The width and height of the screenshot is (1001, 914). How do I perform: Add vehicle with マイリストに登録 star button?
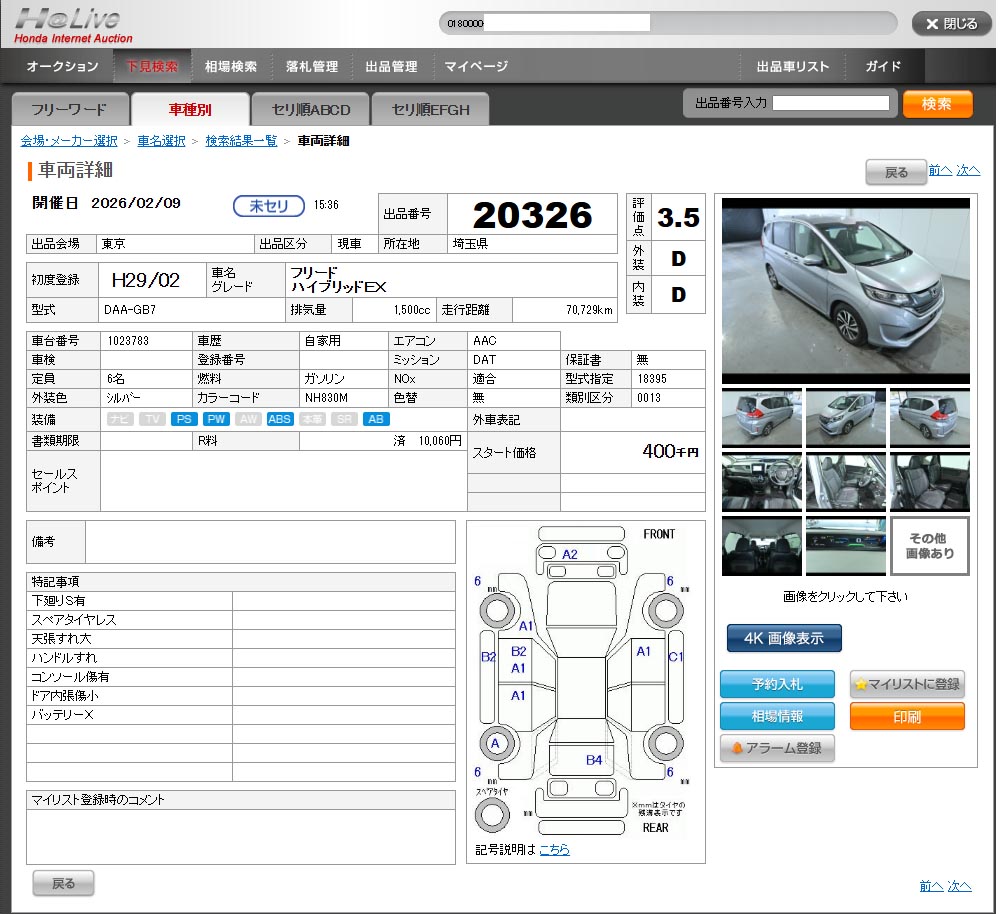coord(907,684)
